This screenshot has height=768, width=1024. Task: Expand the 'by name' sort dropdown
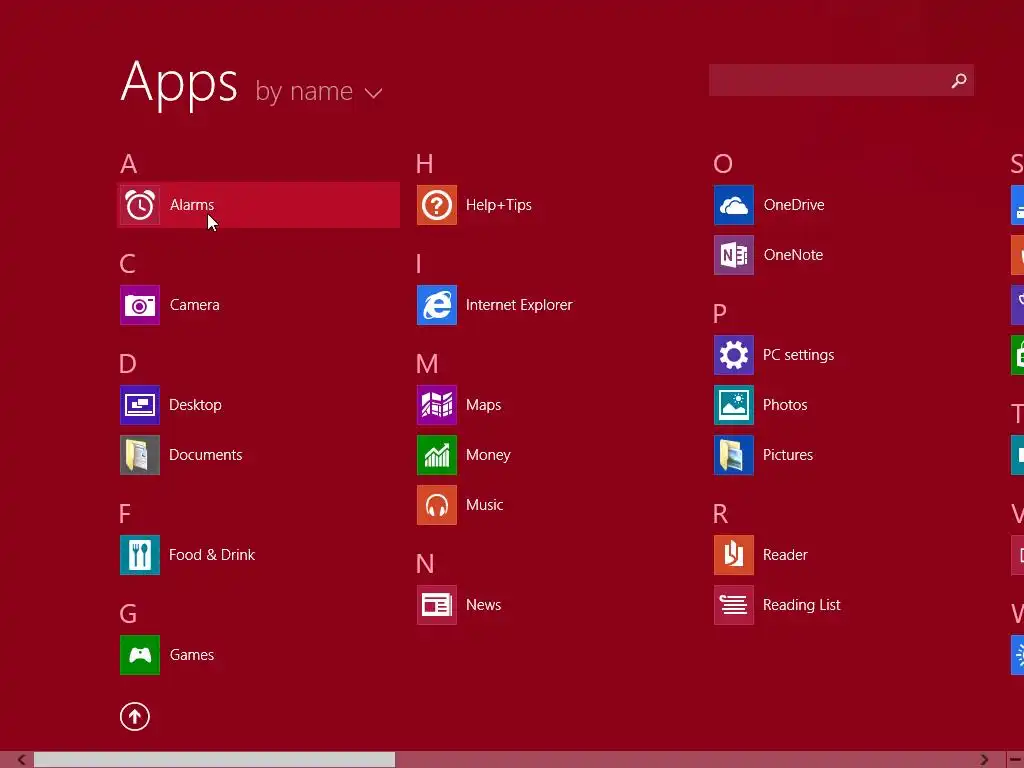point(319,91)
